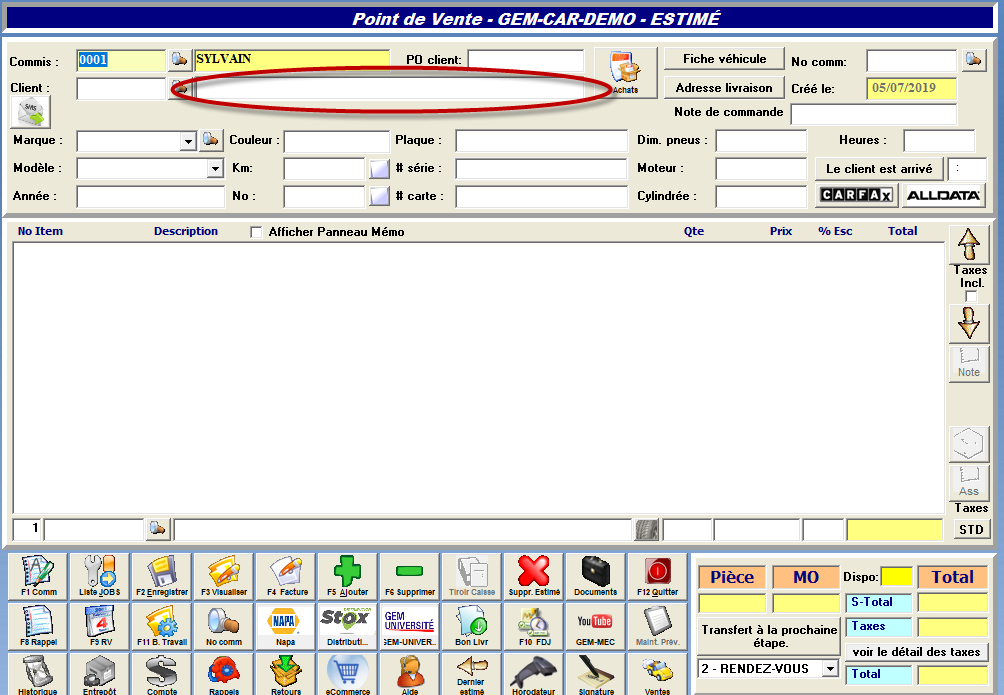Open the Modèle dropdown arrow
1004x695 pixels.
[215, 169]
